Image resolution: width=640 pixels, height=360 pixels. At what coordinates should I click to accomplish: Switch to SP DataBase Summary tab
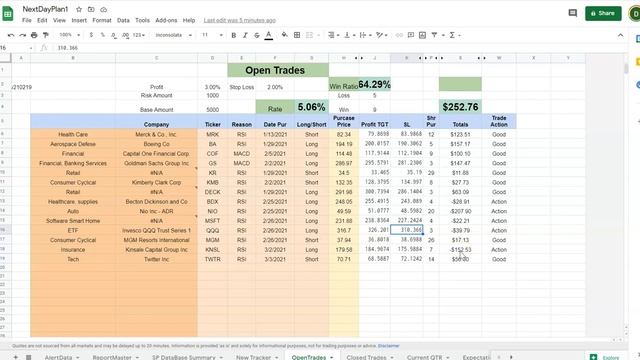[187, 357]
